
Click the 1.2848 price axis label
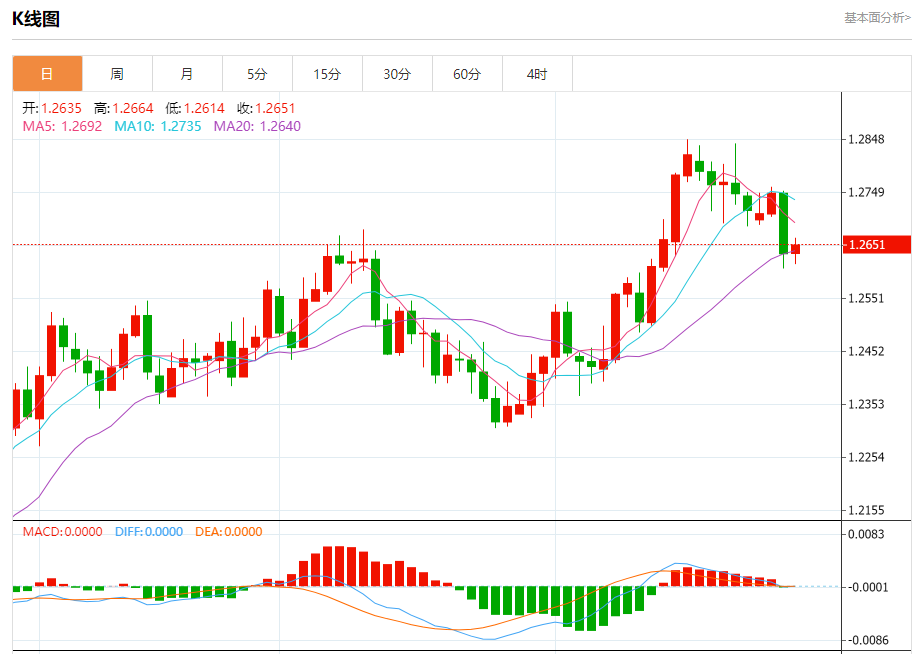866,139
